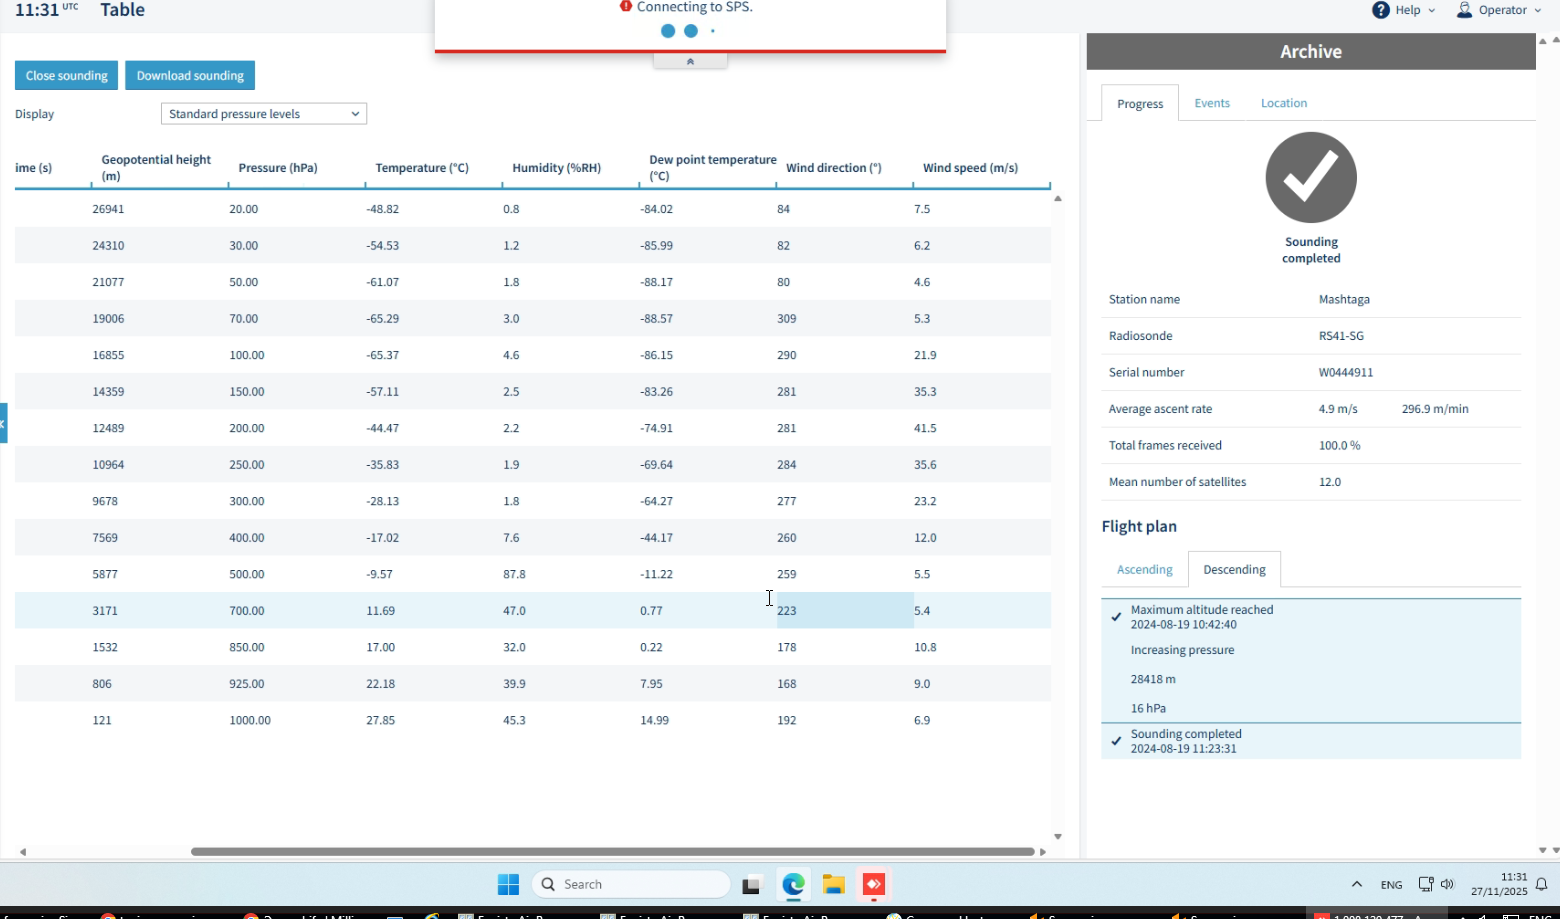Click the magnifier icon in taskbar search

(x=548, y=884)
